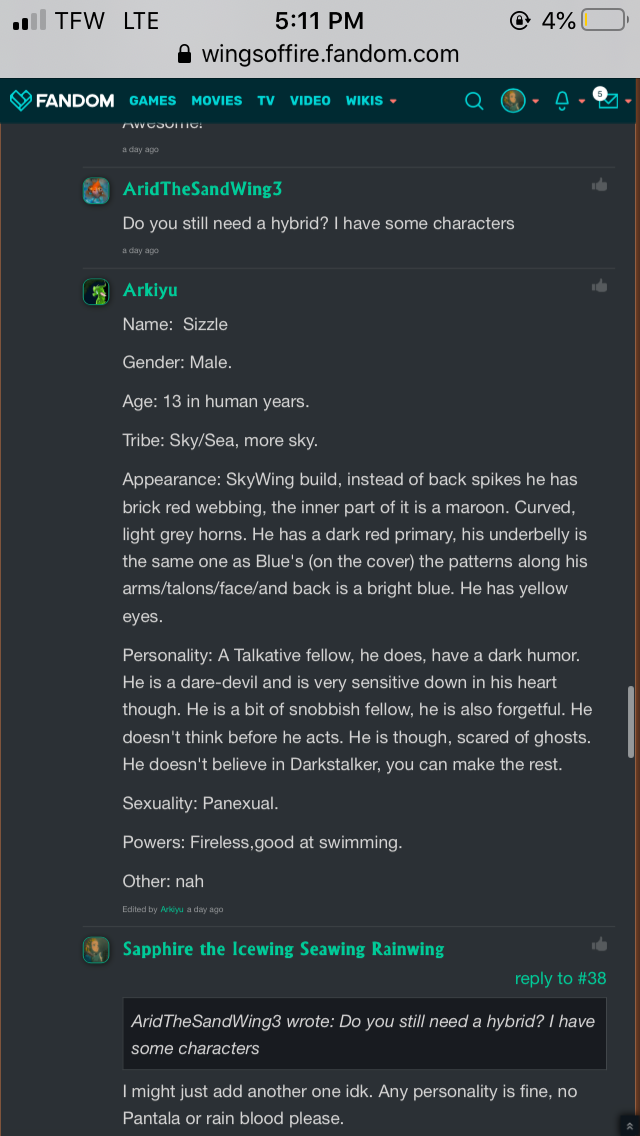Expand the WIKIS dropdown
This screenshot has width=640, height=1136.
point(371,101)
